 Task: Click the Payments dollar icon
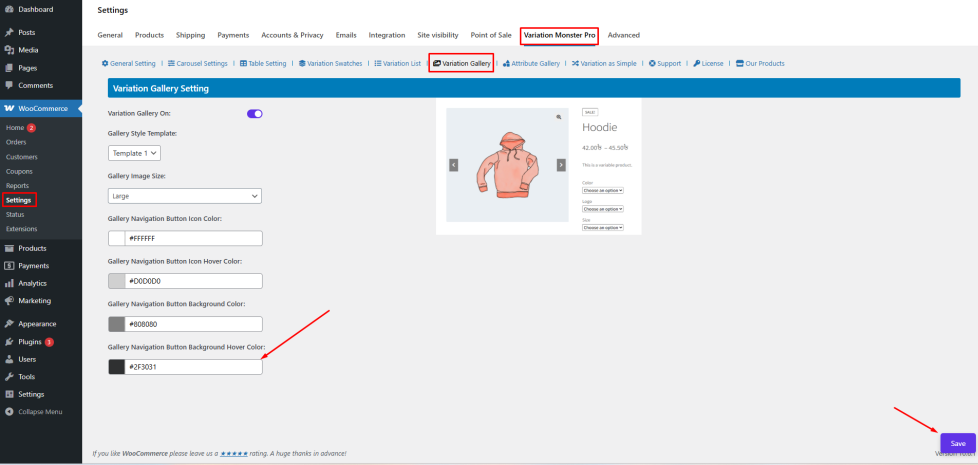coord(9,266)
